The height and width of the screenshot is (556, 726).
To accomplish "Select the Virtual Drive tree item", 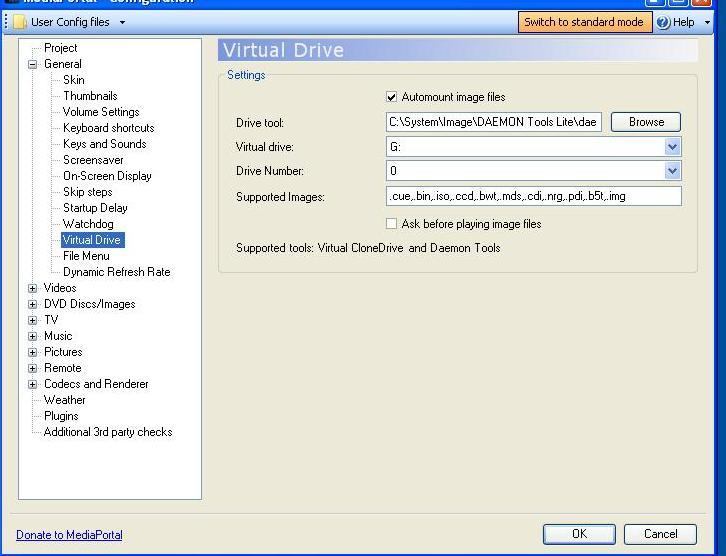I will (92, 240).
